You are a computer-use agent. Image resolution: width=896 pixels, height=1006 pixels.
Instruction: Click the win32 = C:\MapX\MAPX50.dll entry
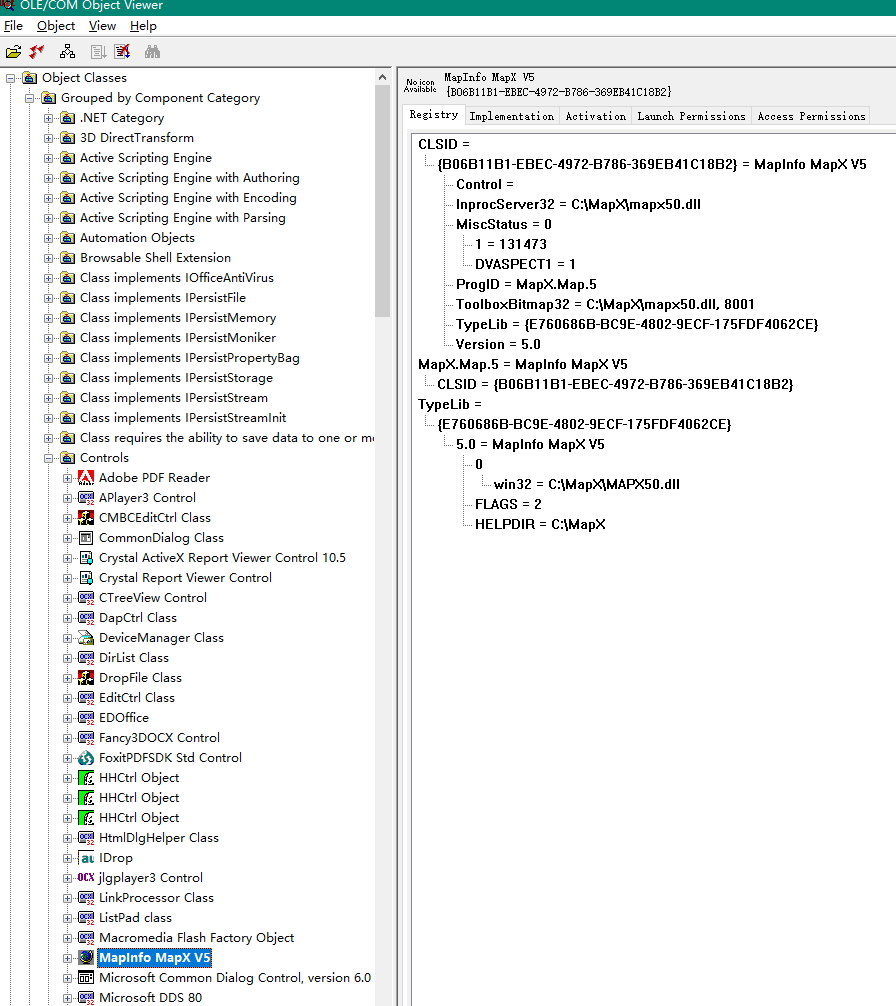click(x=586, y=484)
